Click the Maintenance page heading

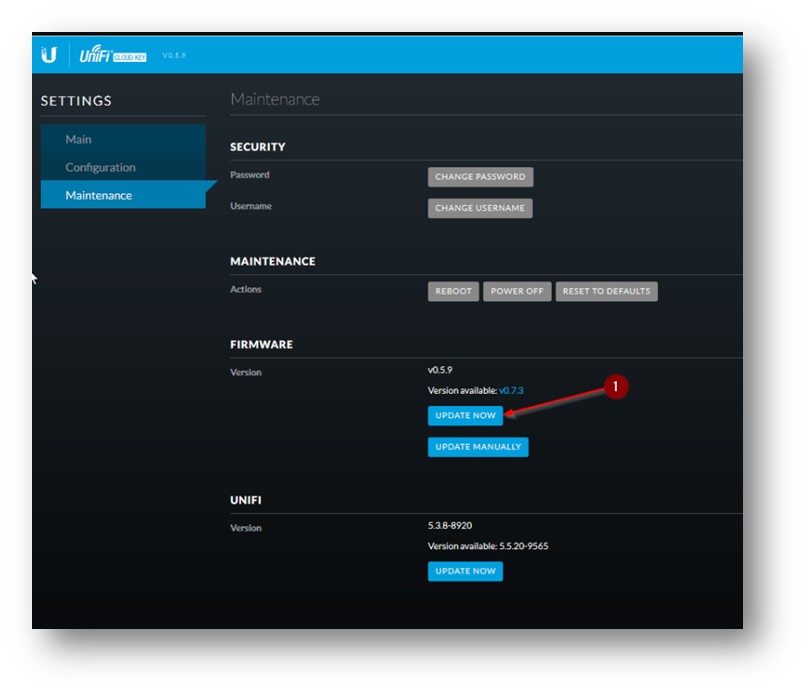pos(275,99)
